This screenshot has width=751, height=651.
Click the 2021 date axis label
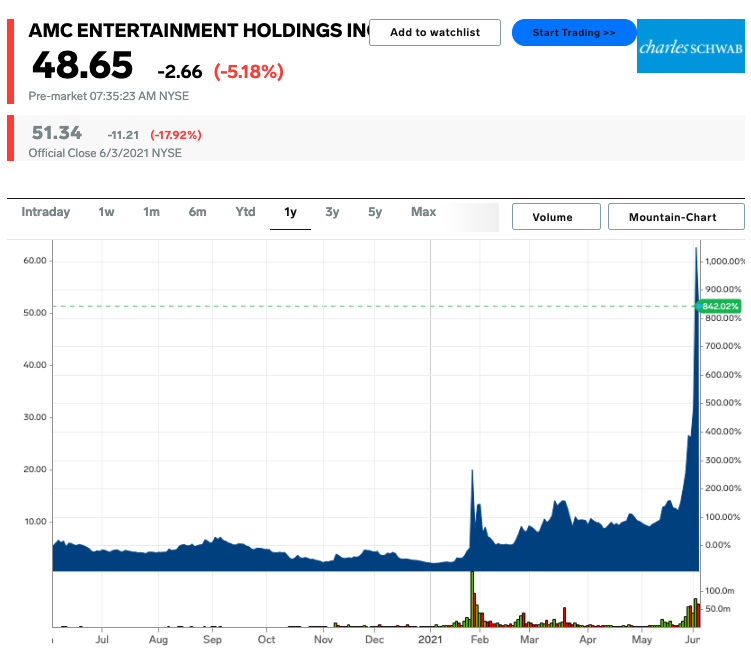tap(430, 640)
